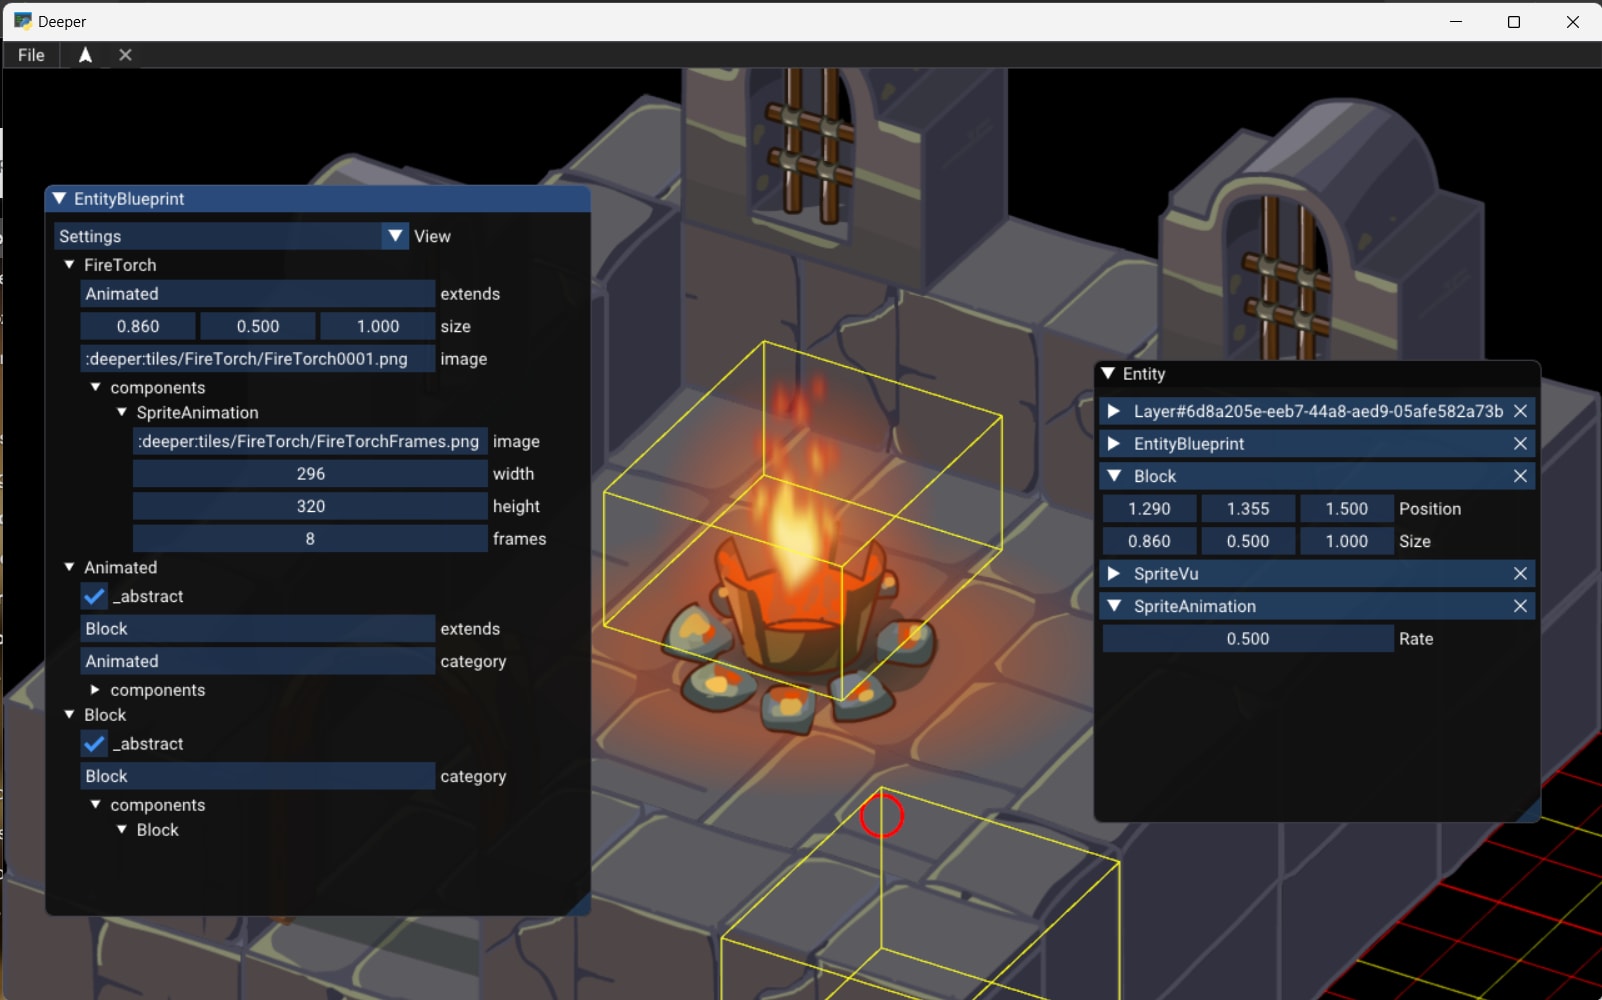
Task: Remove the SpriteVu component via its X icon
Action: 1521,573
